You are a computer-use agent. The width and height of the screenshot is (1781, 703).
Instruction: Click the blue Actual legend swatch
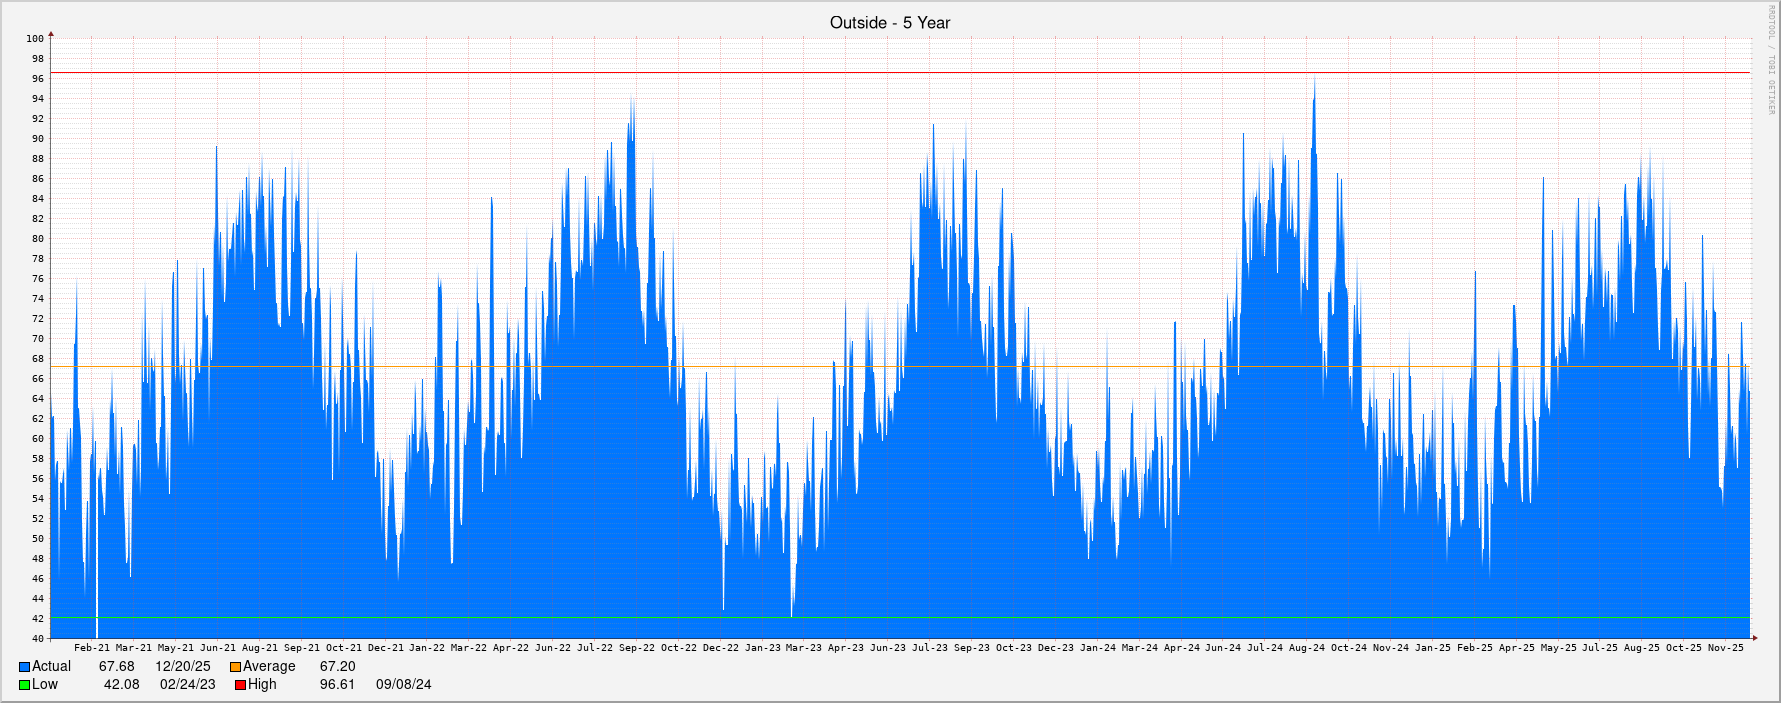pyautogui.click(x=24, y=667)
